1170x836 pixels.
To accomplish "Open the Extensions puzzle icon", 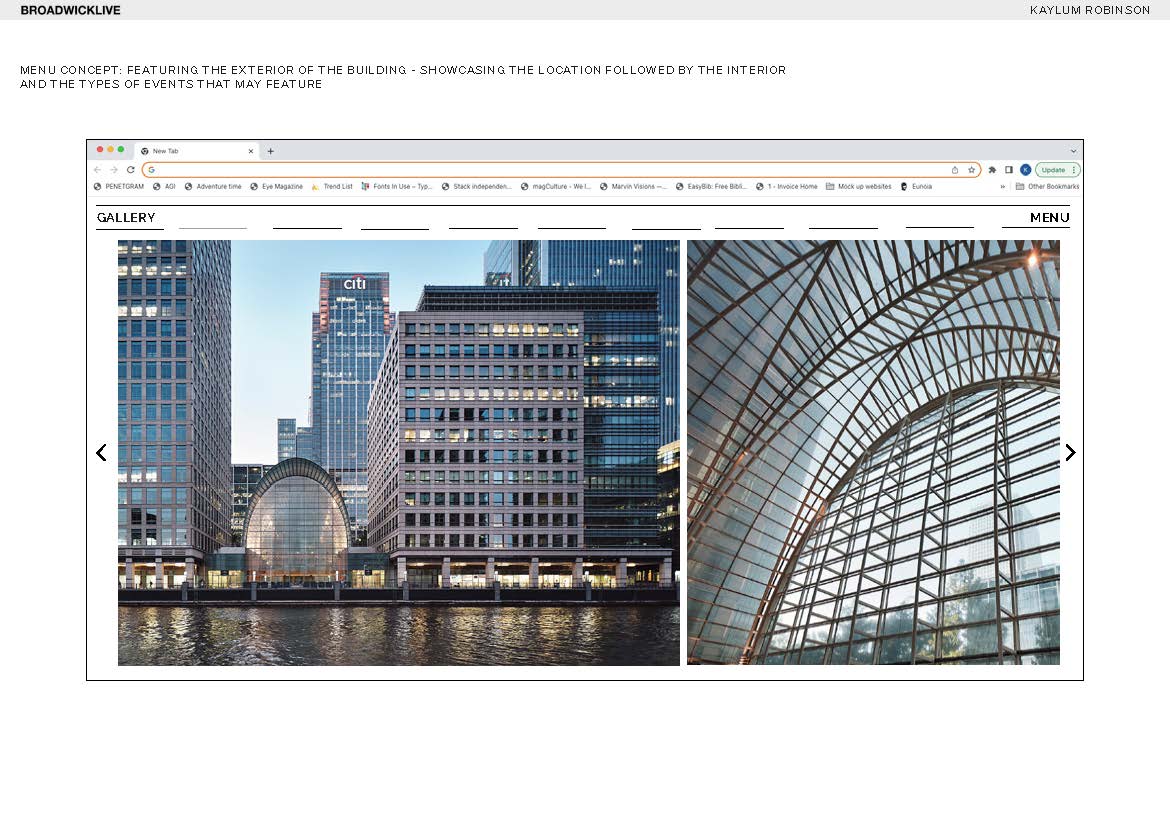I will tap(993, 170).
